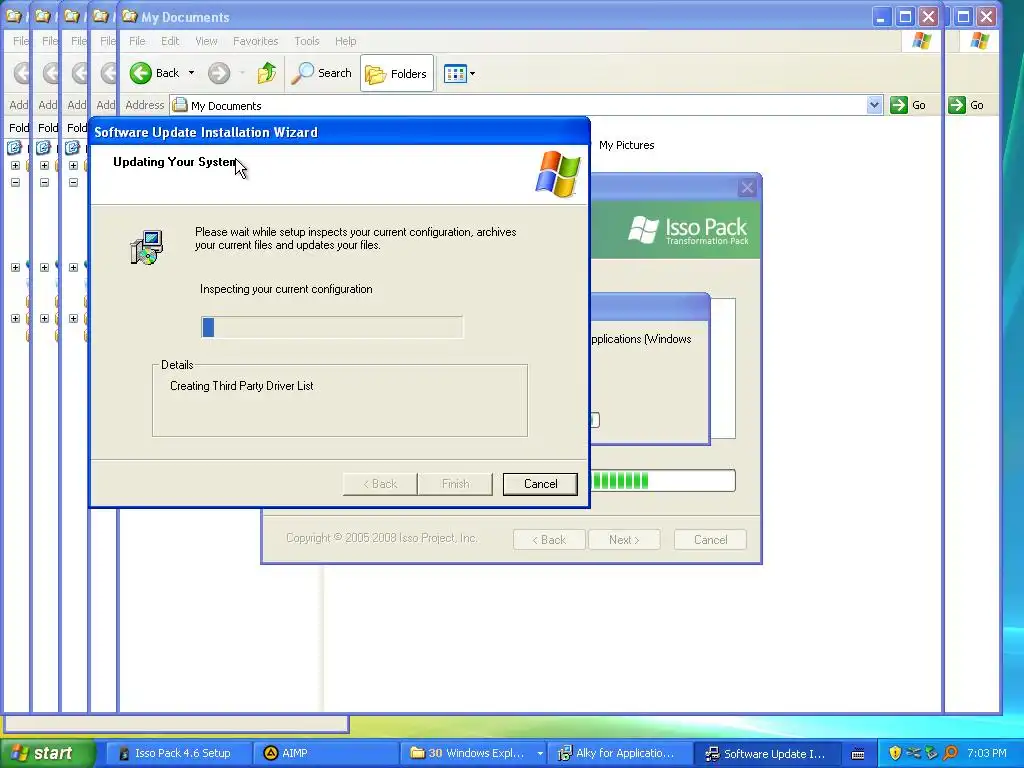Click the orange magnifier tray icon
Viewport: 1024px width, 768px height.
coord(950,753)
